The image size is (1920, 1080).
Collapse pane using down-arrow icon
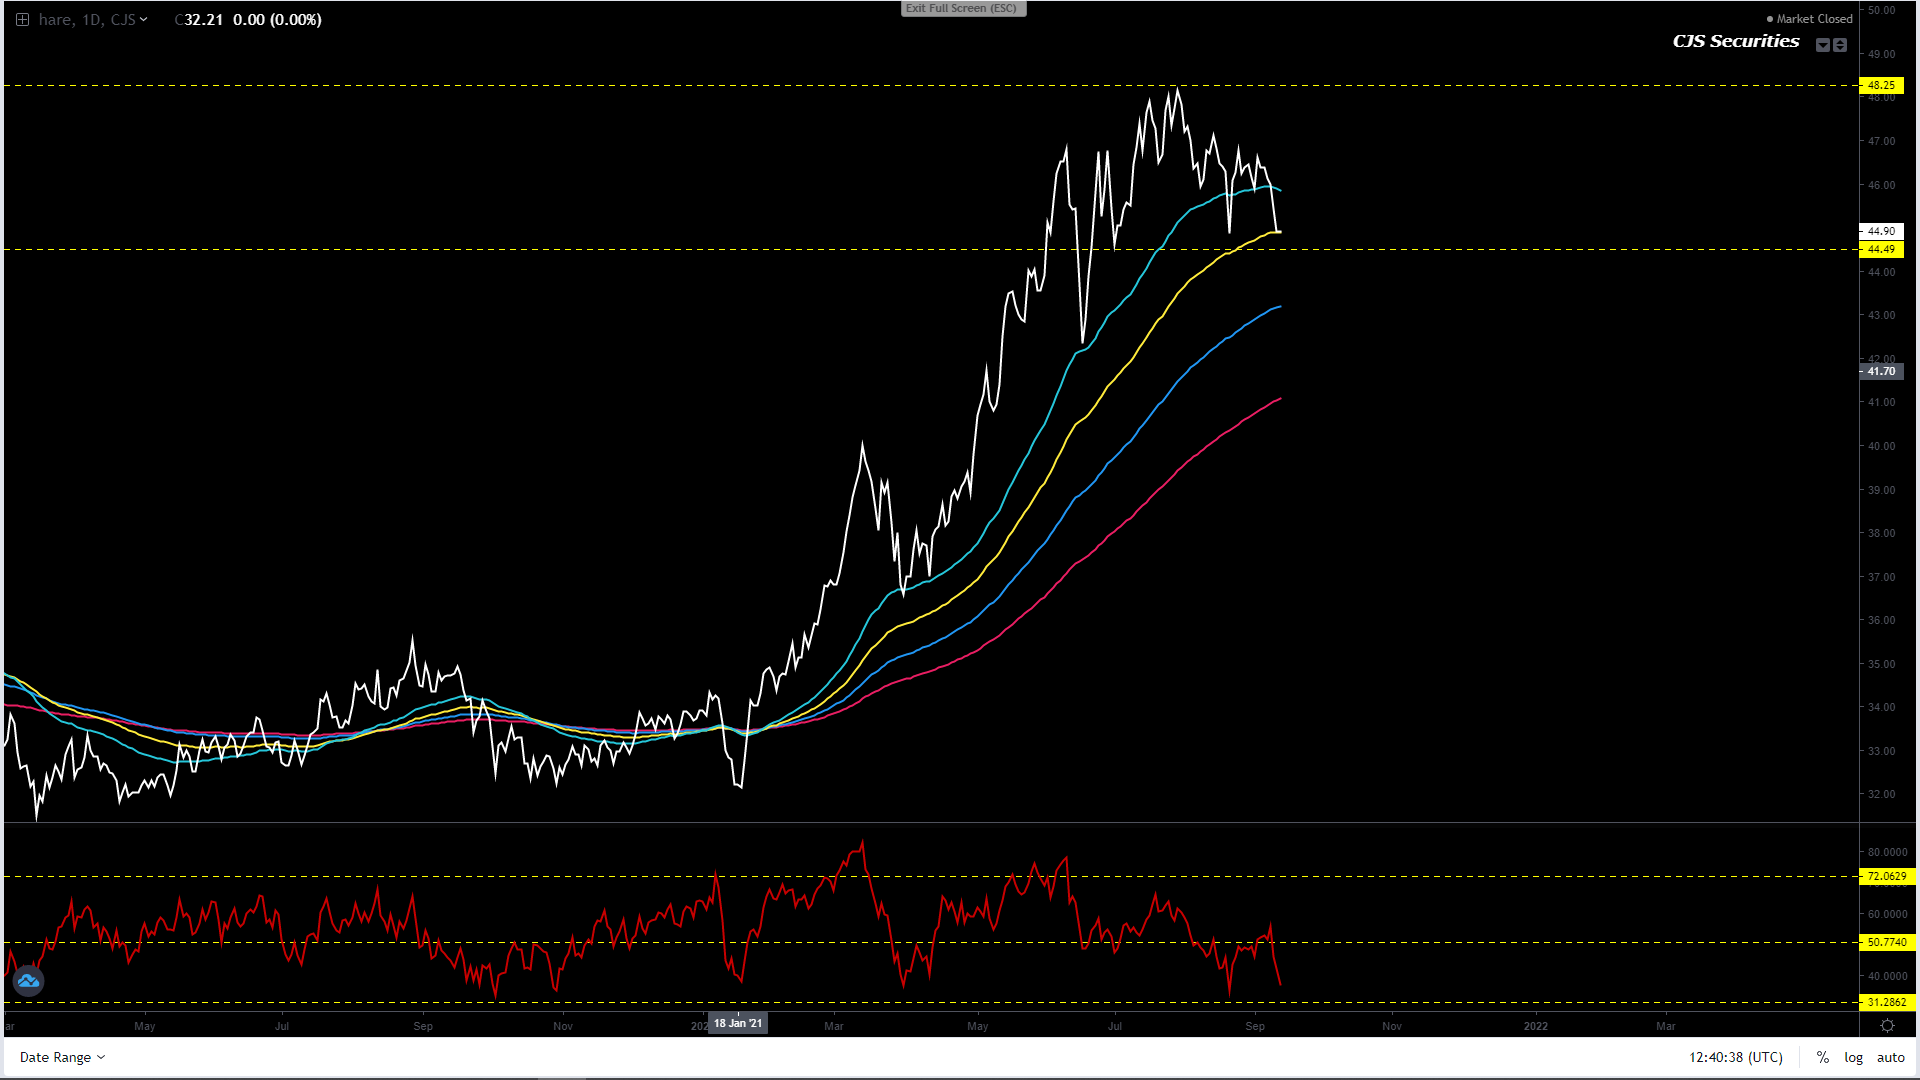pyautogui.click(x=1823, y=45)
